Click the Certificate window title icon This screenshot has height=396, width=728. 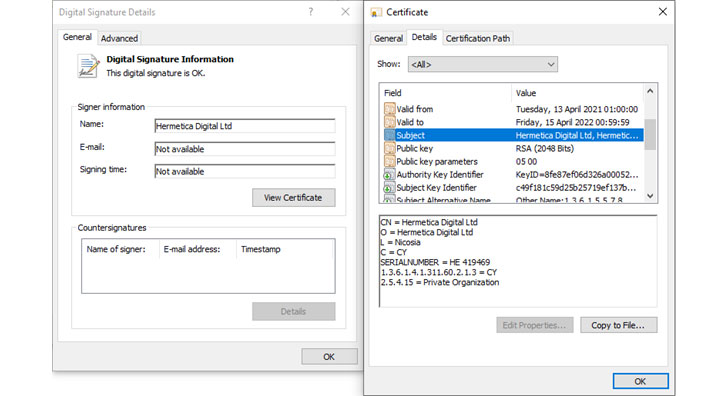[x=376, y=13]
